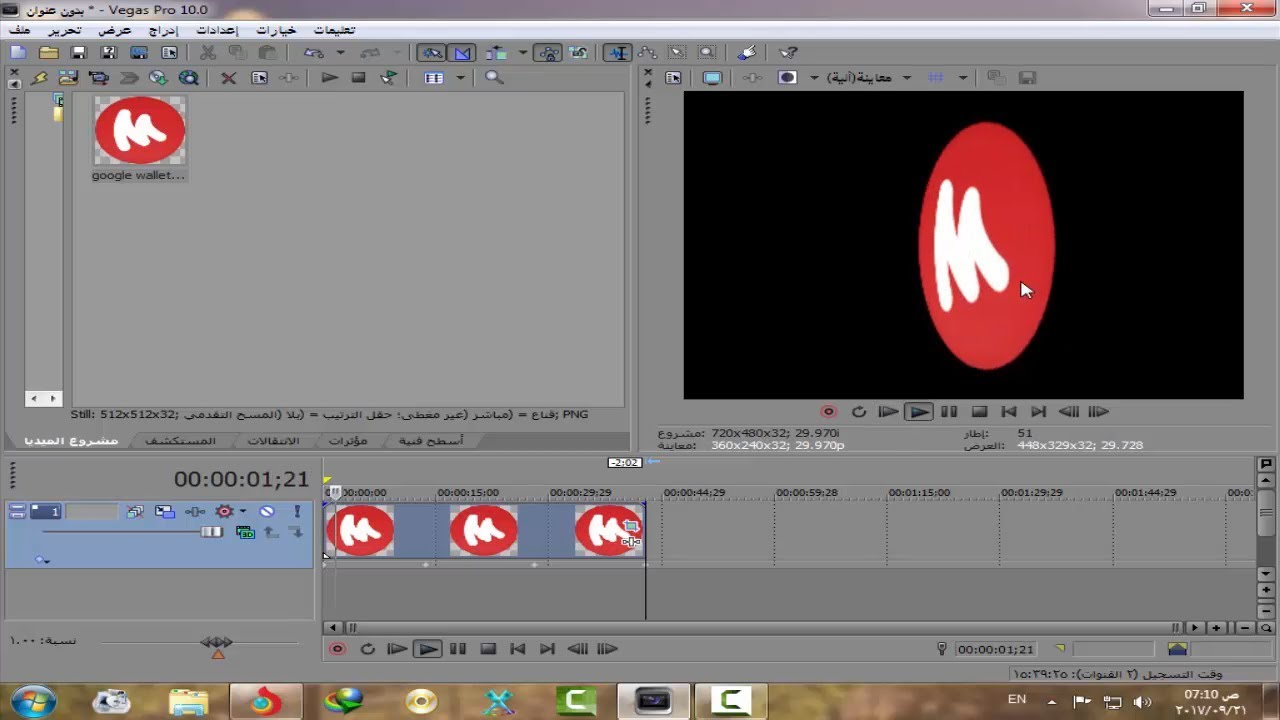
Task: Stop playback in the timeline transport
Action: [x=488, y=649]
